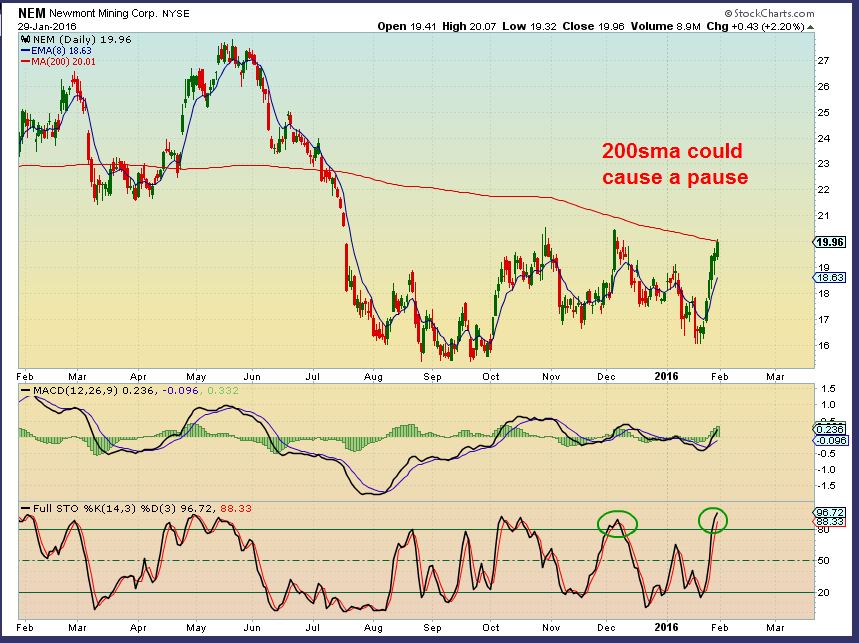This screenshot has width=859, height=643.
Task: Click Dec on the price chart date axis
Action: pyautogui.click(x=606, y=377)
